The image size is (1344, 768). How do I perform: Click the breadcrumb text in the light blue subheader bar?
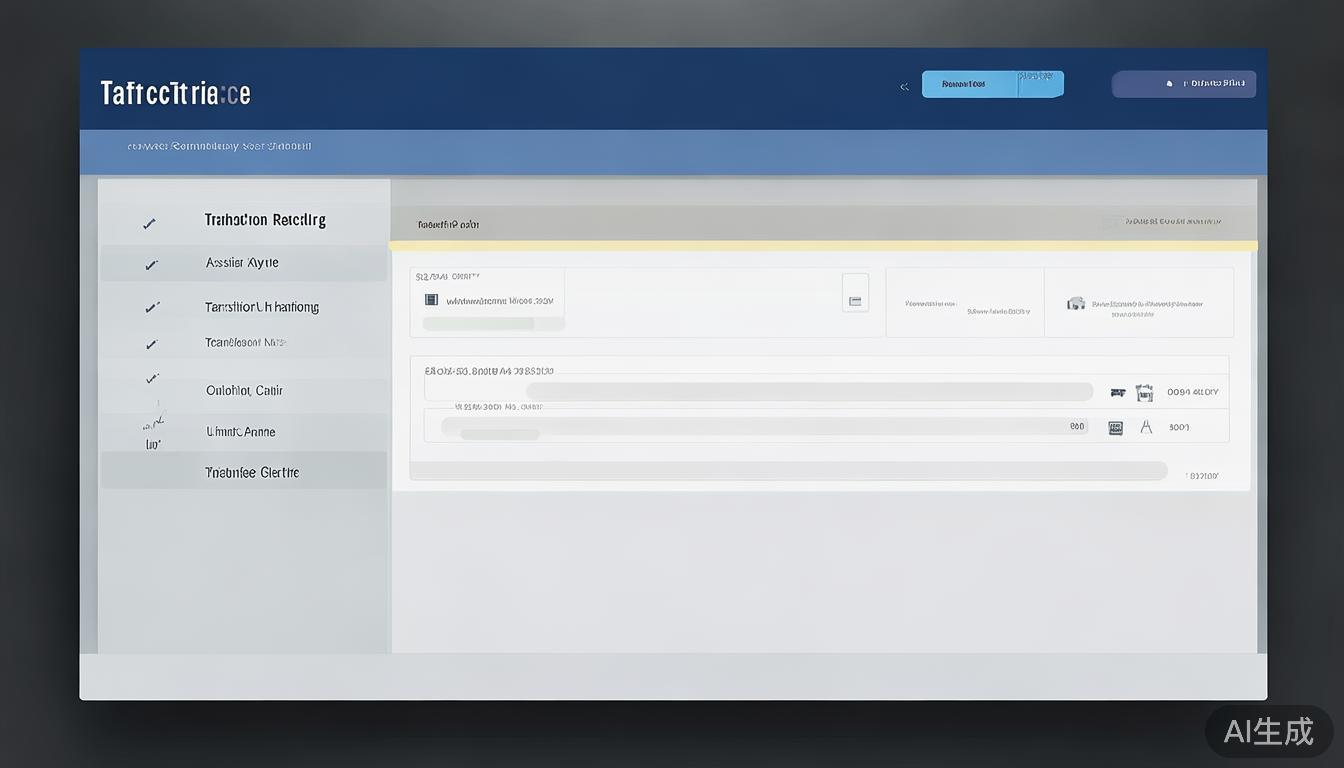(219, 146)
